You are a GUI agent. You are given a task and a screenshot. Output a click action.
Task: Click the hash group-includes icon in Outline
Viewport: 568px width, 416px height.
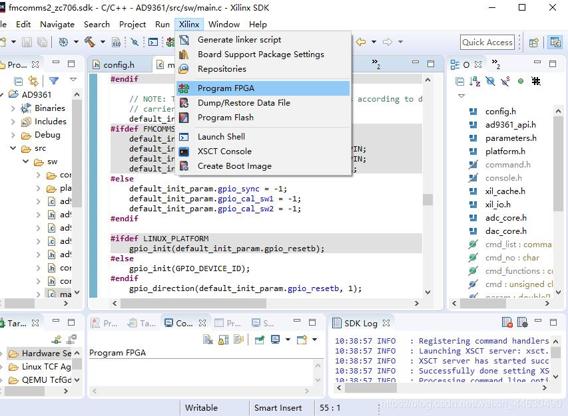click(536, 81)
